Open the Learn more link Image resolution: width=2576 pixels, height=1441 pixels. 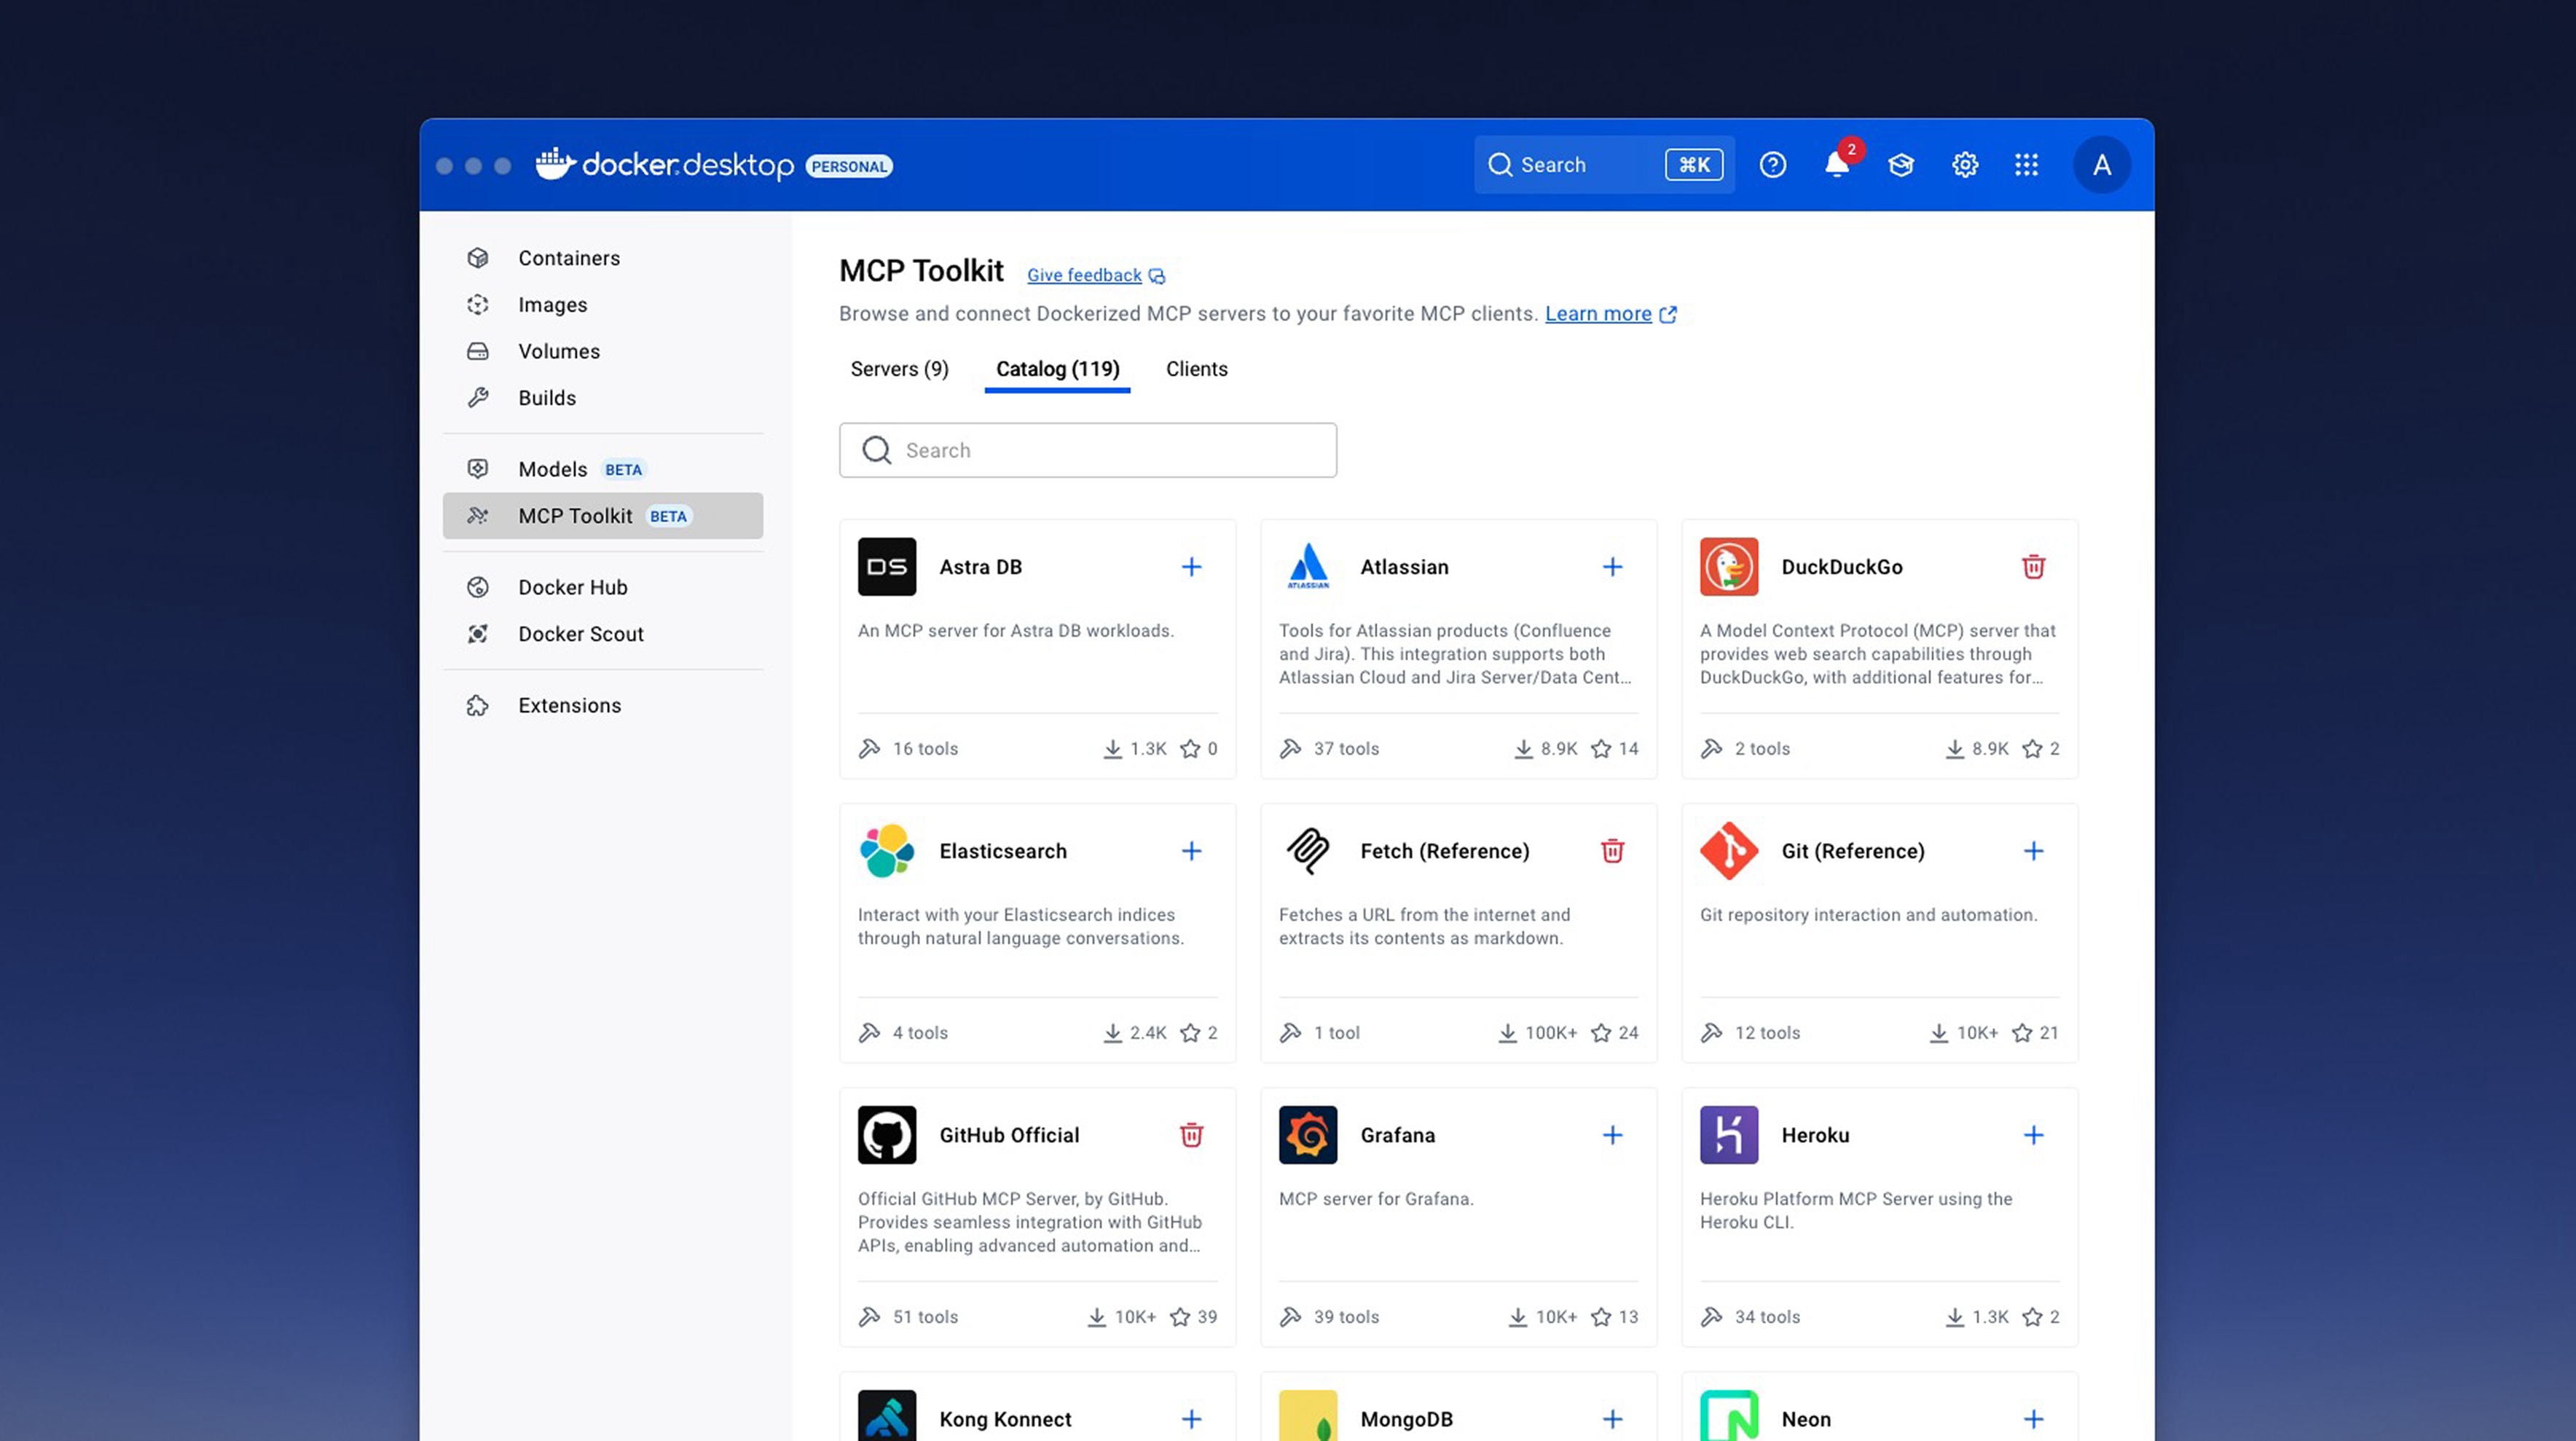(1598, 314)
